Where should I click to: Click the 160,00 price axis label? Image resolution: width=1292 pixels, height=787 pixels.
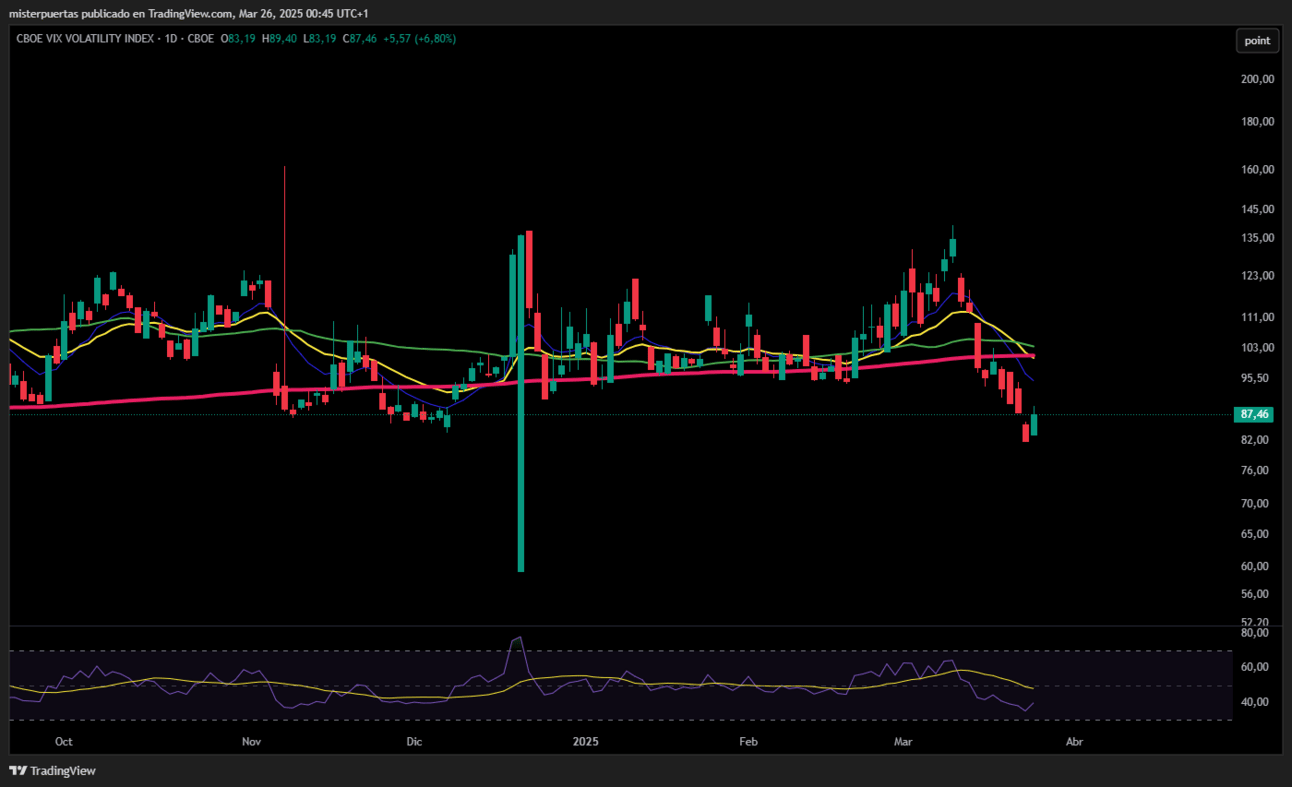click(1257, 170)
